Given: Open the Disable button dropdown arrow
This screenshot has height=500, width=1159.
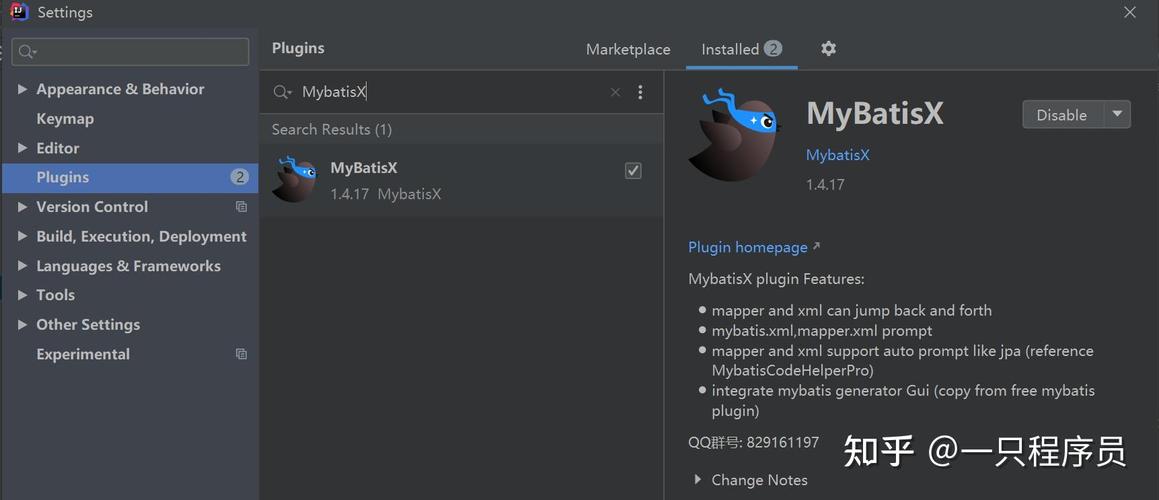Looking at the screenshot, I should [x=1117, y=115].
